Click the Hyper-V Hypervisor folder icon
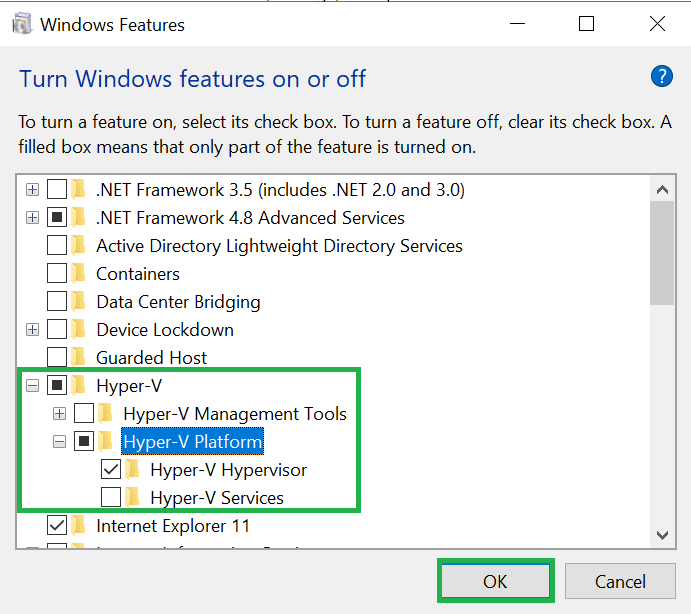691x614 pixels. (134, 470)
